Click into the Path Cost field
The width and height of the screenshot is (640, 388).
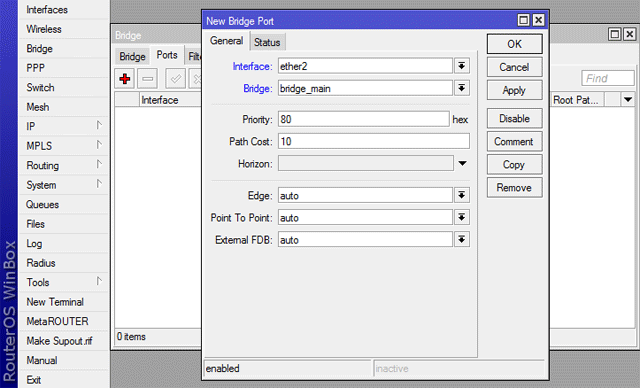click(x=373, y=141)
